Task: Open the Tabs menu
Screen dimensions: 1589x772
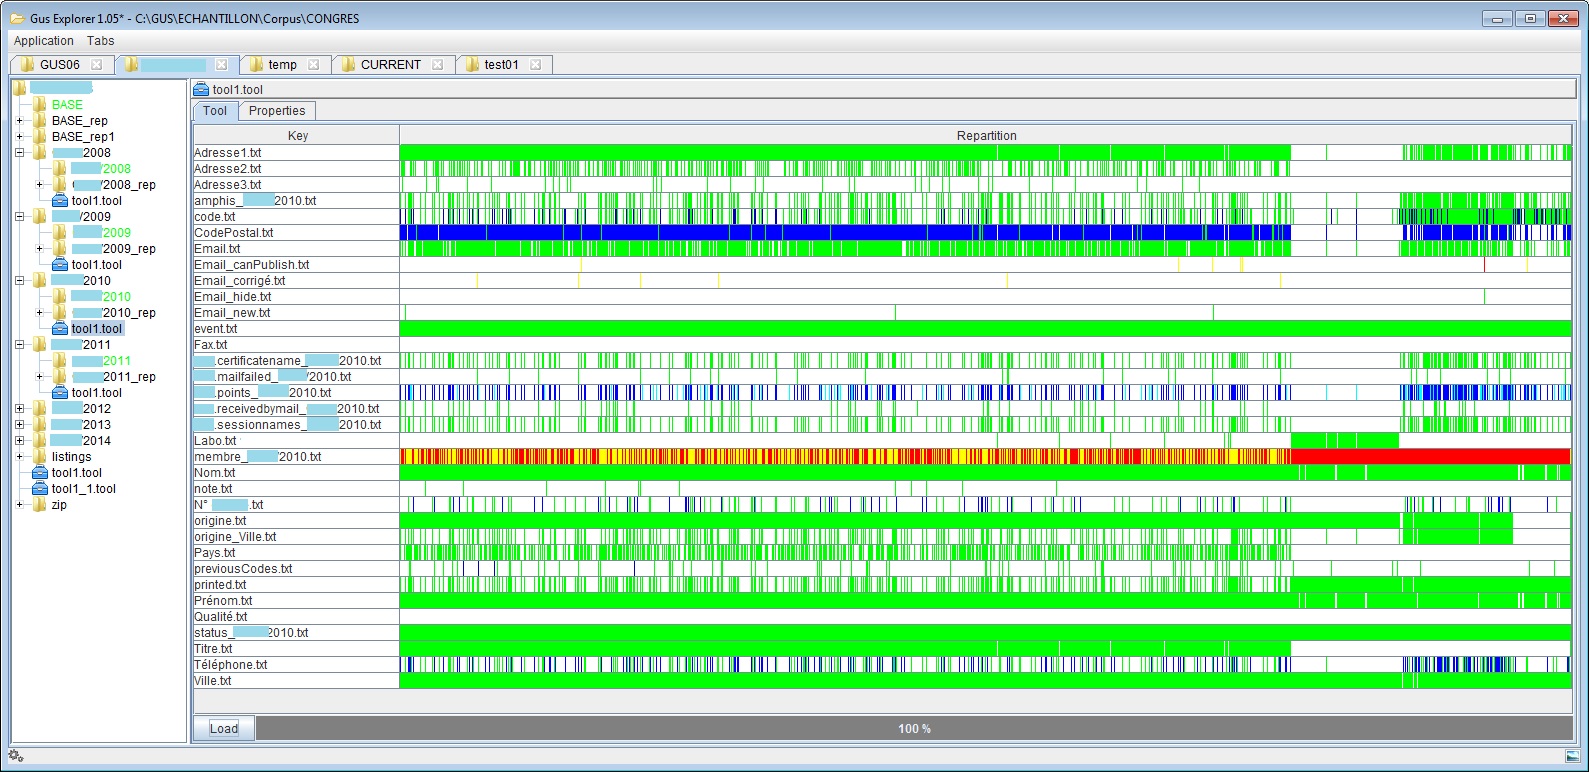Action: pyautogui.click(x=100, y=41)
